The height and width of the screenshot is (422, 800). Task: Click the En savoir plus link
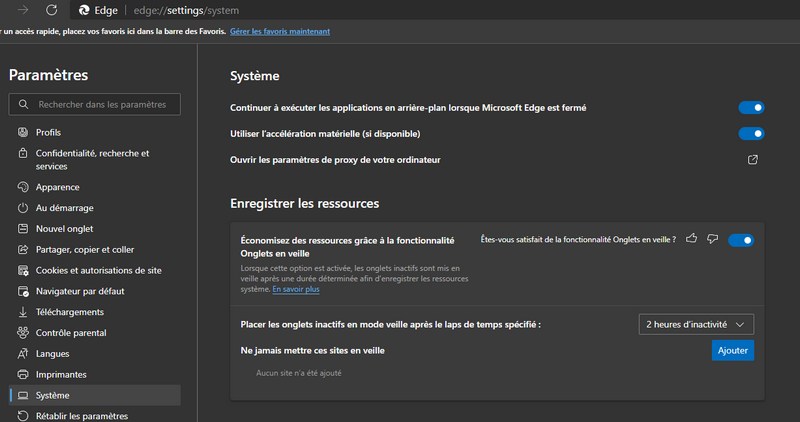pyautogui.click(x=296, y=289)
